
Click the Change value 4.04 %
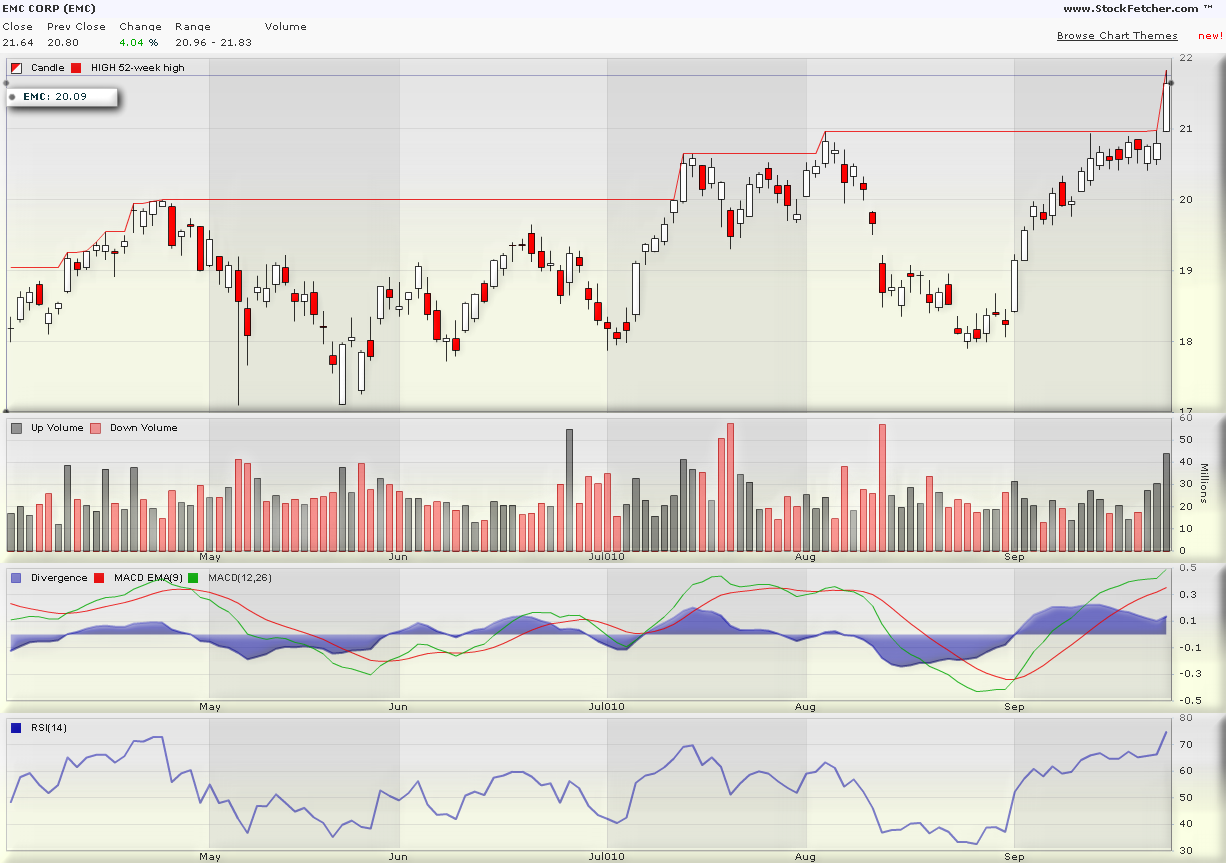point(139,43)
